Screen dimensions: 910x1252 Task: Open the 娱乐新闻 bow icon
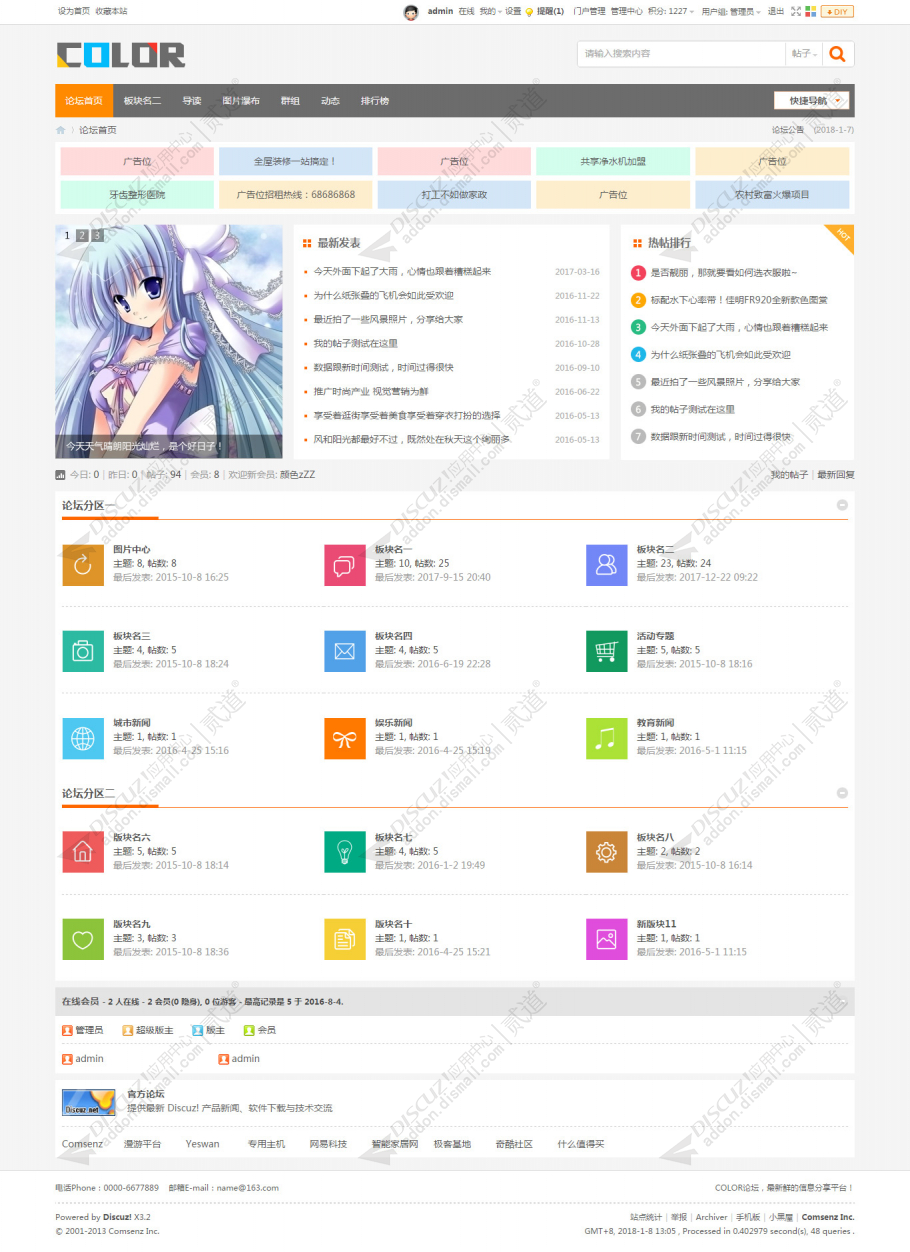345,738
